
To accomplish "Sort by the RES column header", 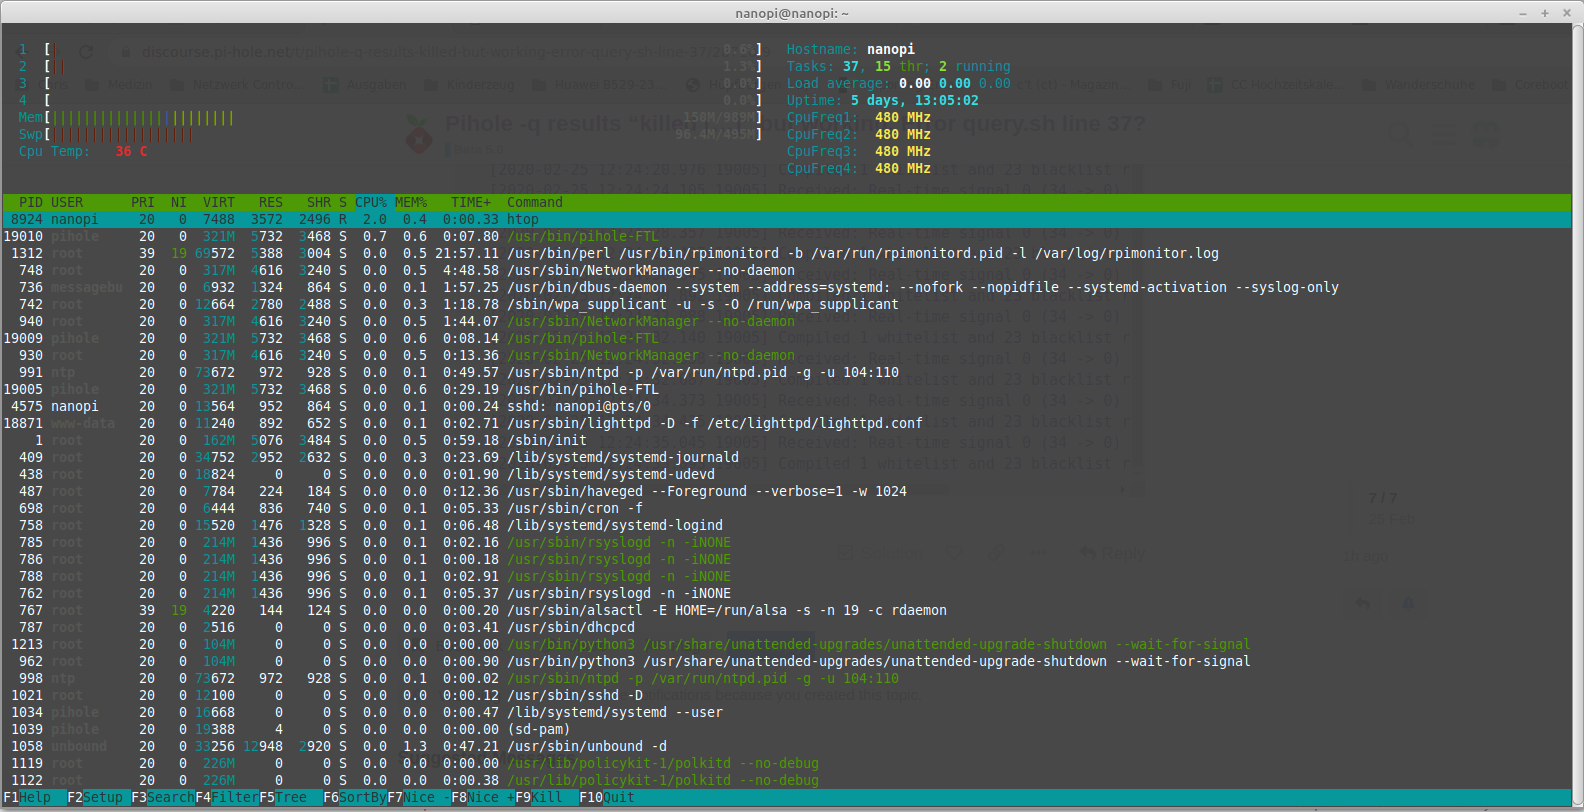I will coord(271,202).
